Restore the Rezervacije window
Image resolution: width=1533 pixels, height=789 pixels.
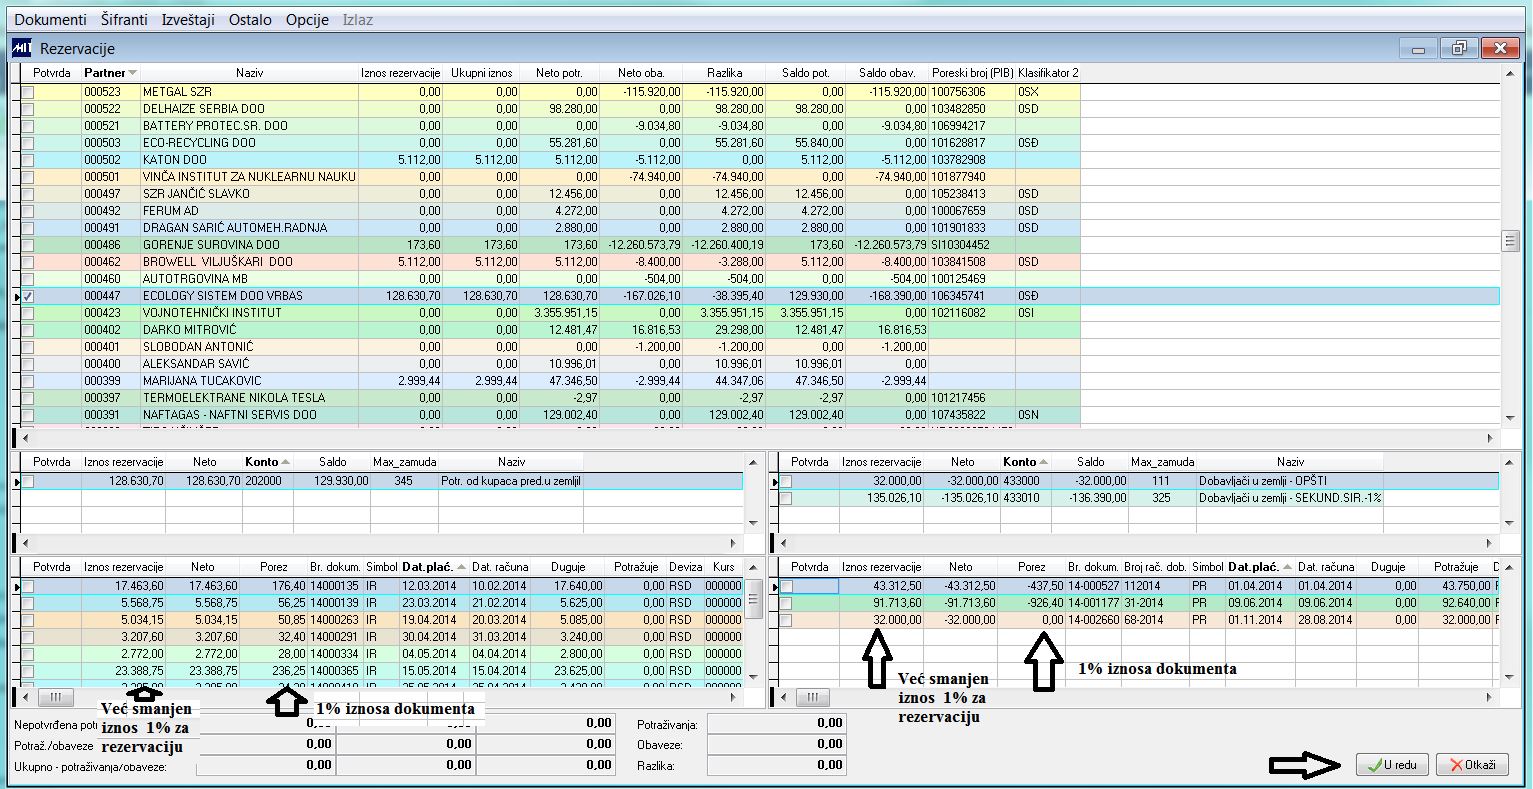click(x=1459, y=48)
